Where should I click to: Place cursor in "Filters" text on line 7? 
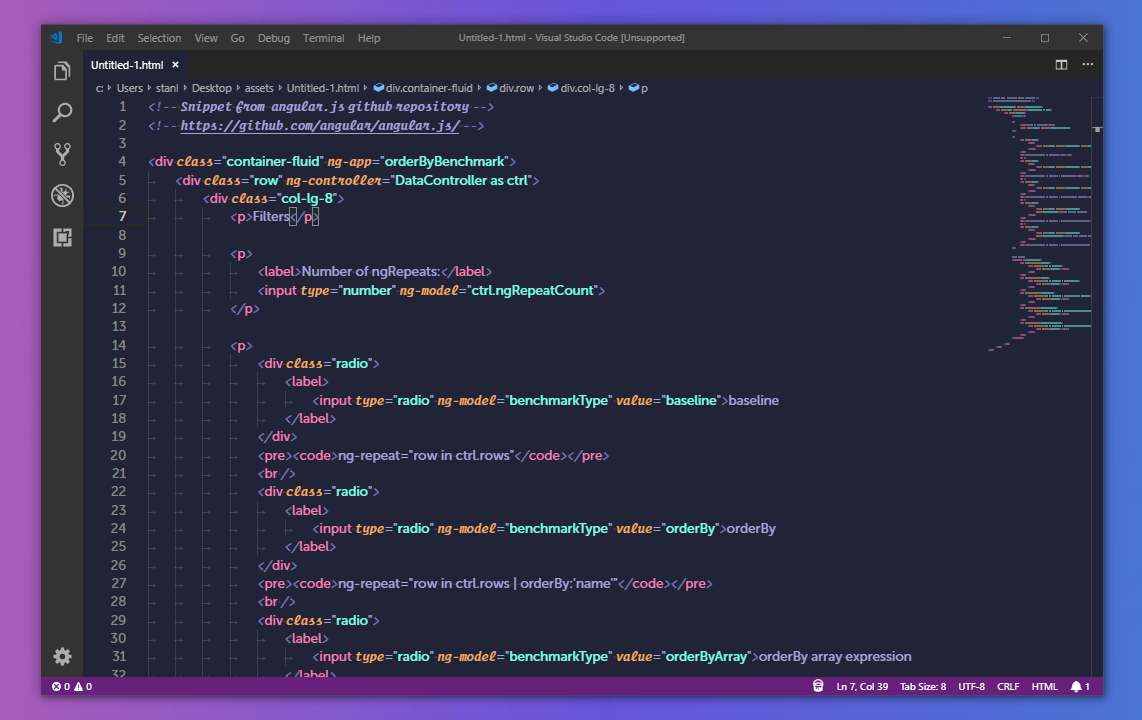tap(271, 216)
